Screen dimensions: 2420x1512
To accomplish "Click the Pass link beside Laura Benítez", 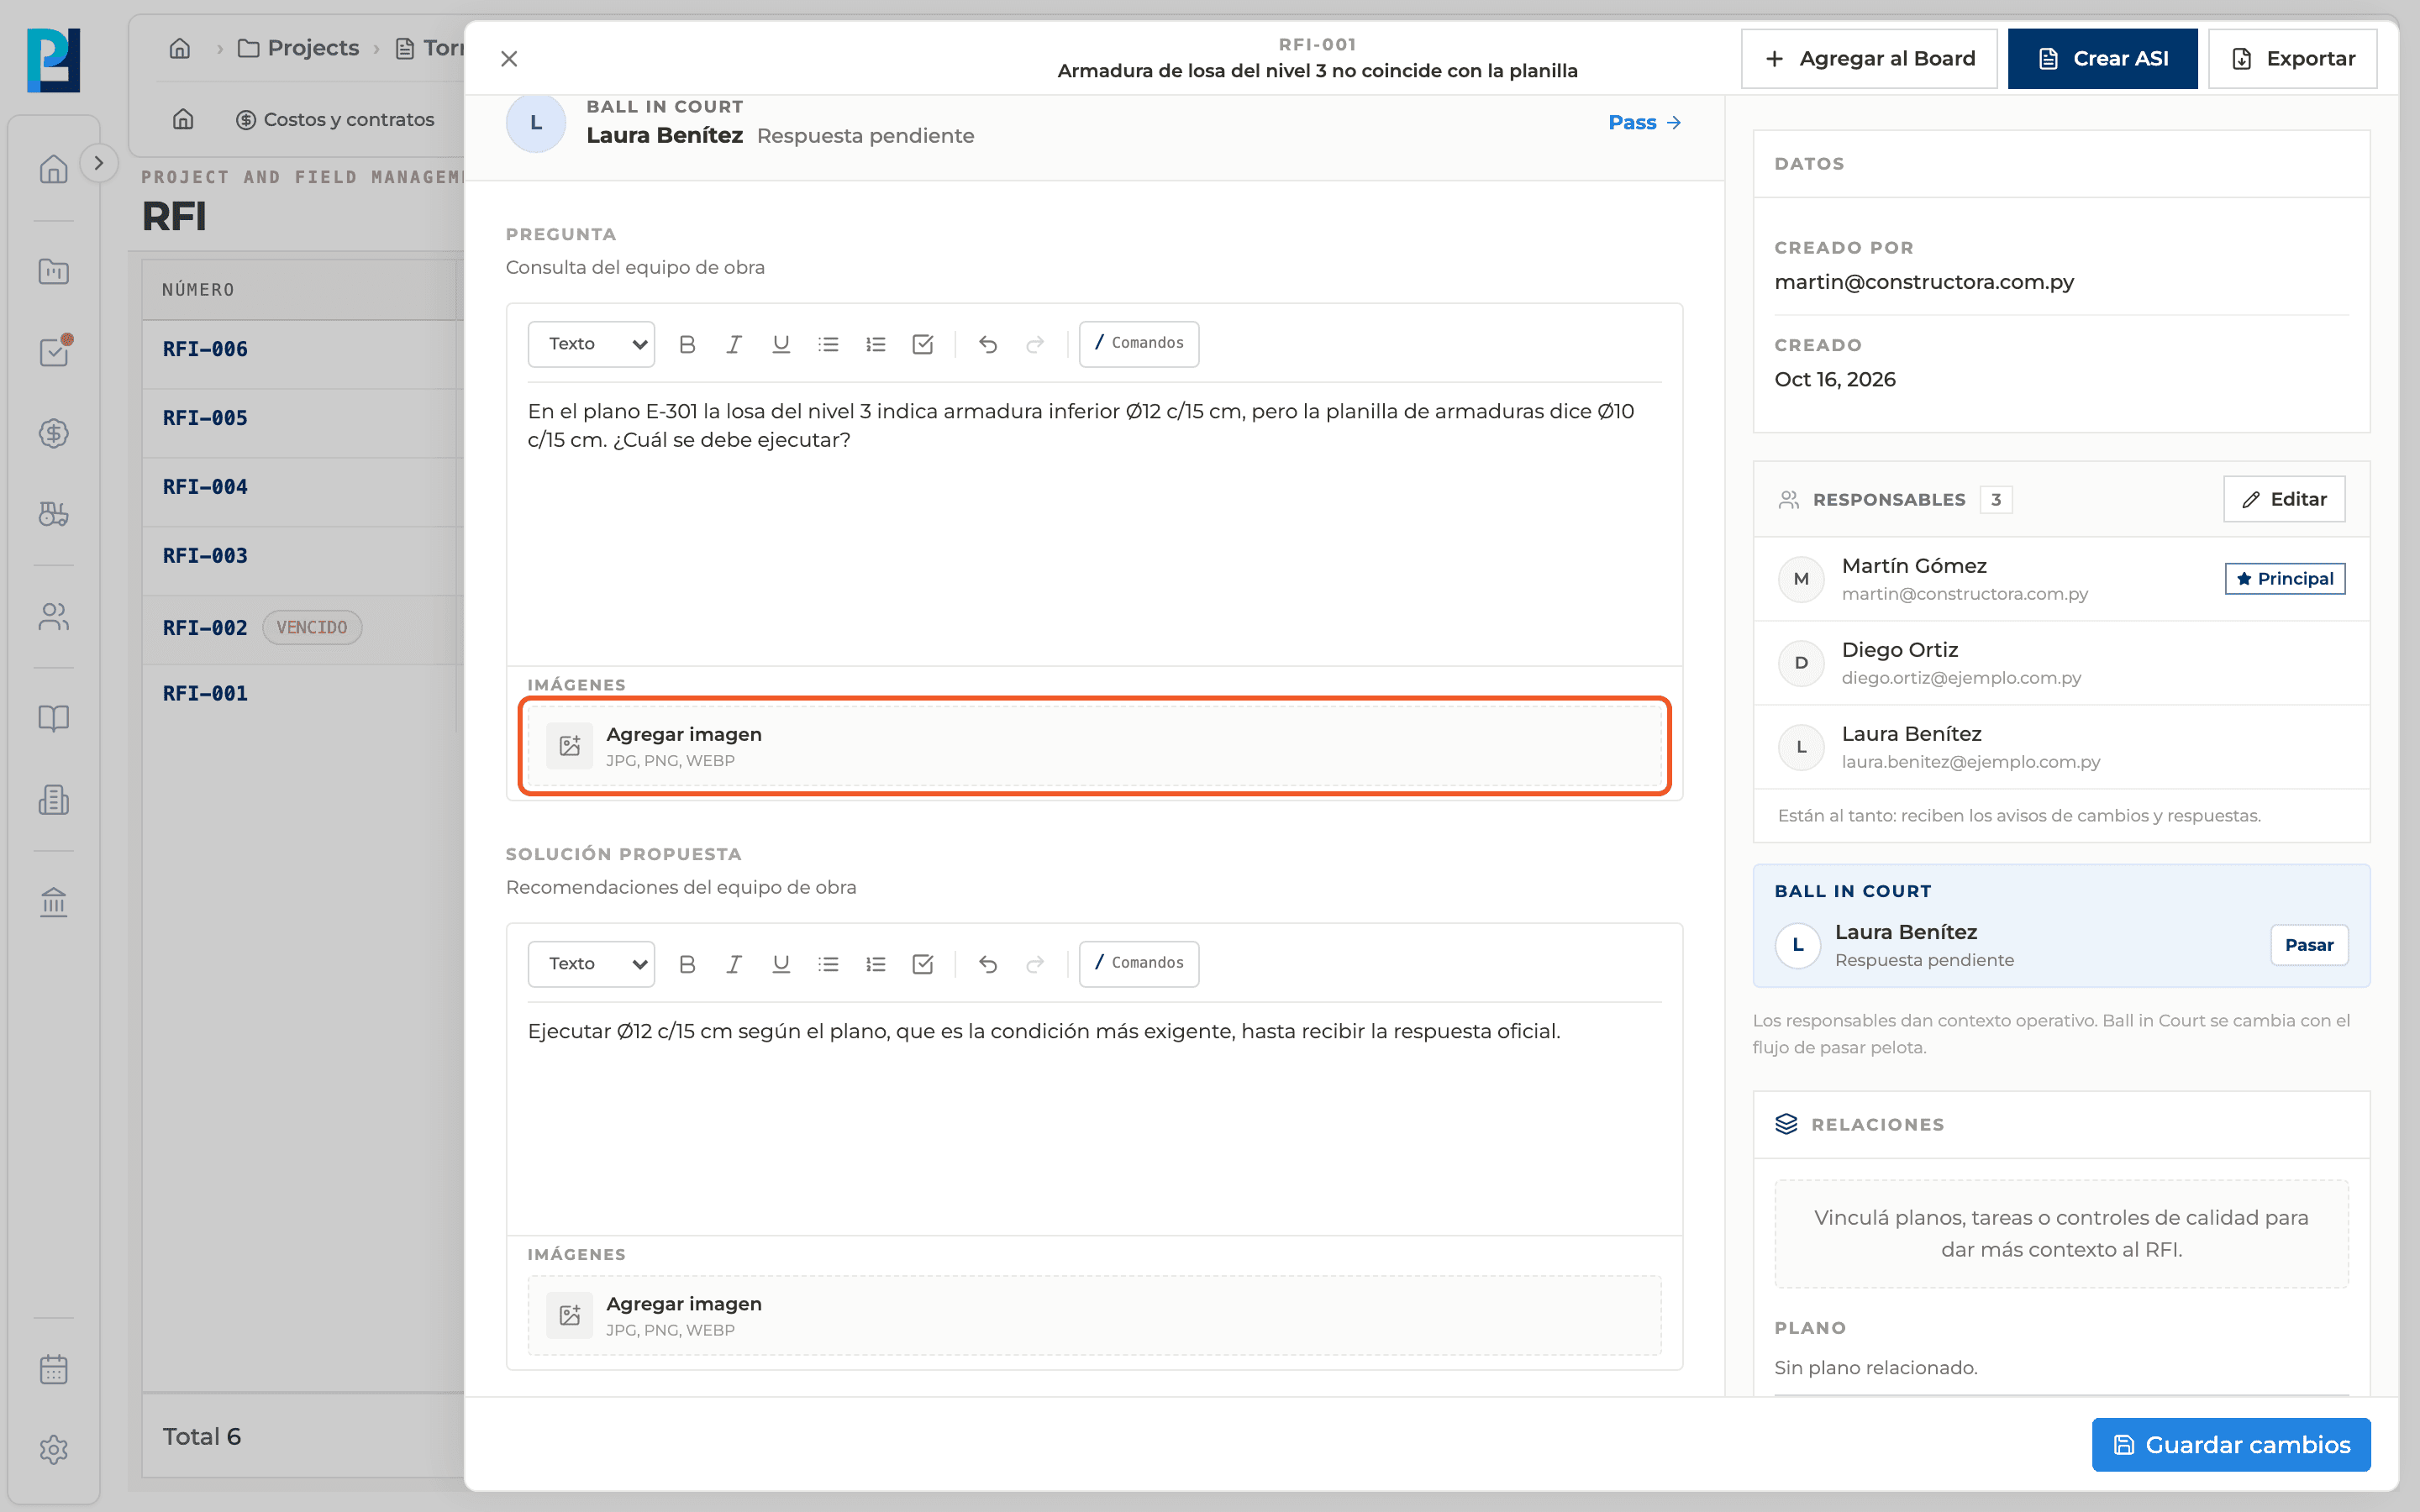I will pyautogui.click(x=1645, y=122).
